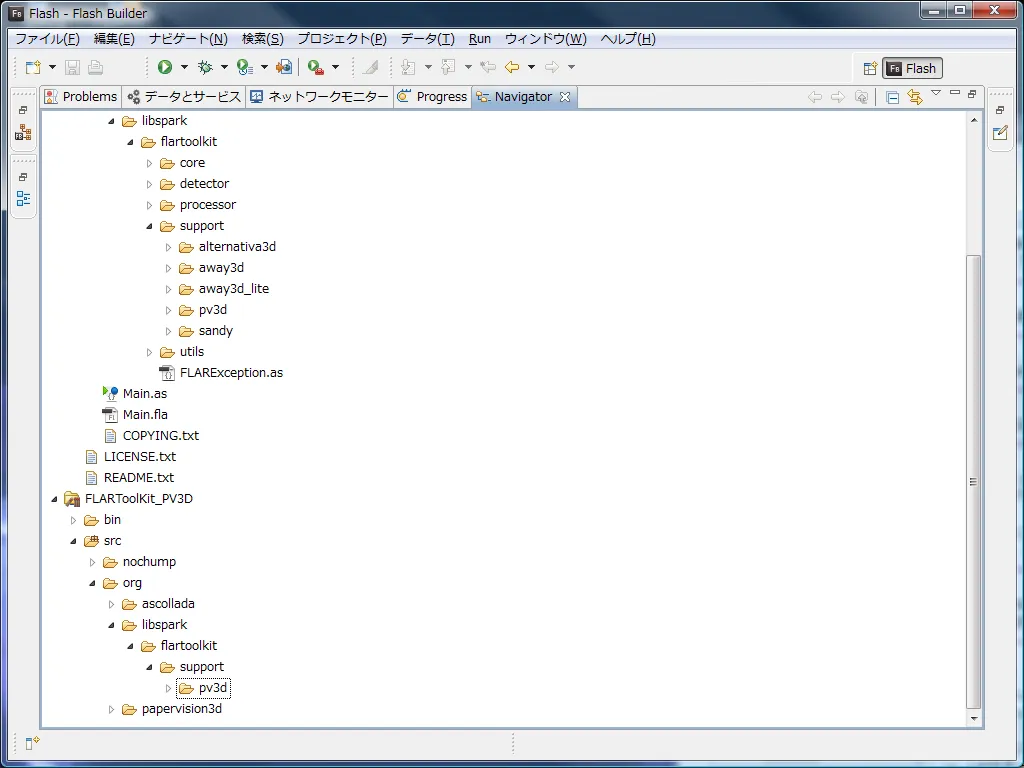Click the Print toolbar icon
The width and height of the screenshot is (1024, 768).
95,67
